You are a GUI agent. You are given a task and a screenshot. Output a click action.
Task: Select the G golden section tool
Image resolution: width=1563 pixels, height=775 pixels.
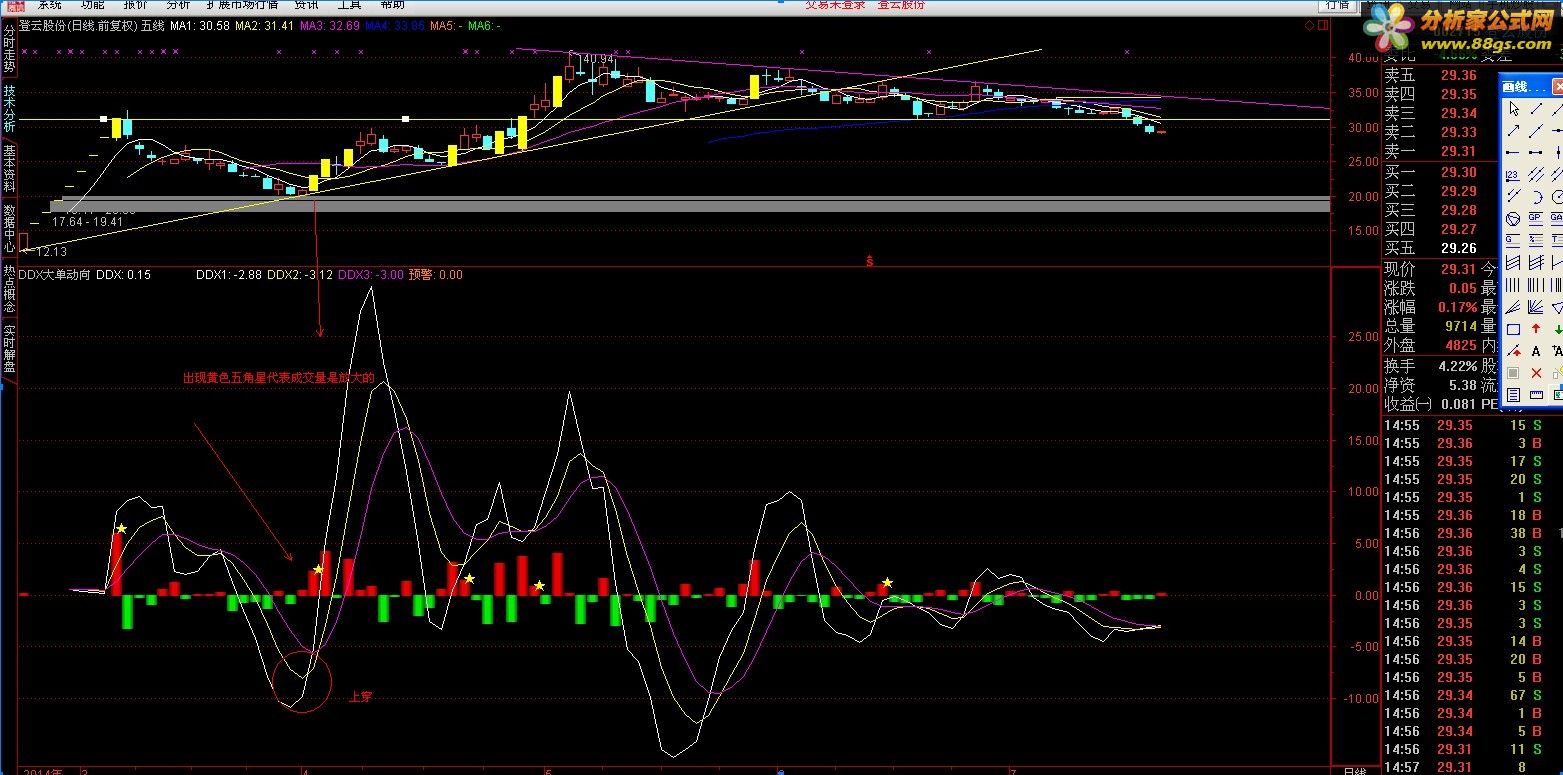[x=1513, y=239]
